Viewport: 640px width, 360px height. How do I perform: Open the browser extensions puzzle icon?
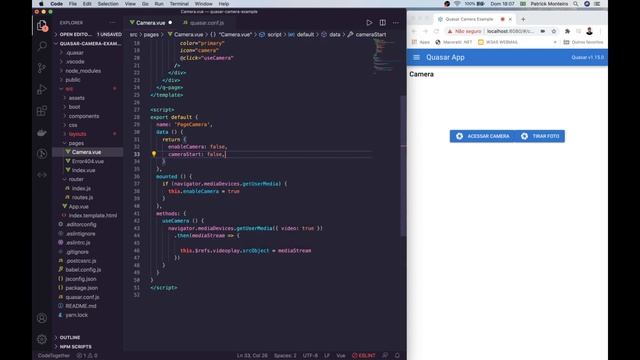point(567,31)
